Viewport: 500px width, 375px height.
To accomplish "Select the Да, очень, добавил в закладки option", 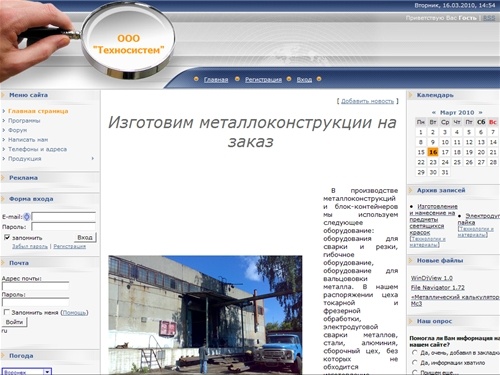I will pyautogui.click(x=415, y=353).
